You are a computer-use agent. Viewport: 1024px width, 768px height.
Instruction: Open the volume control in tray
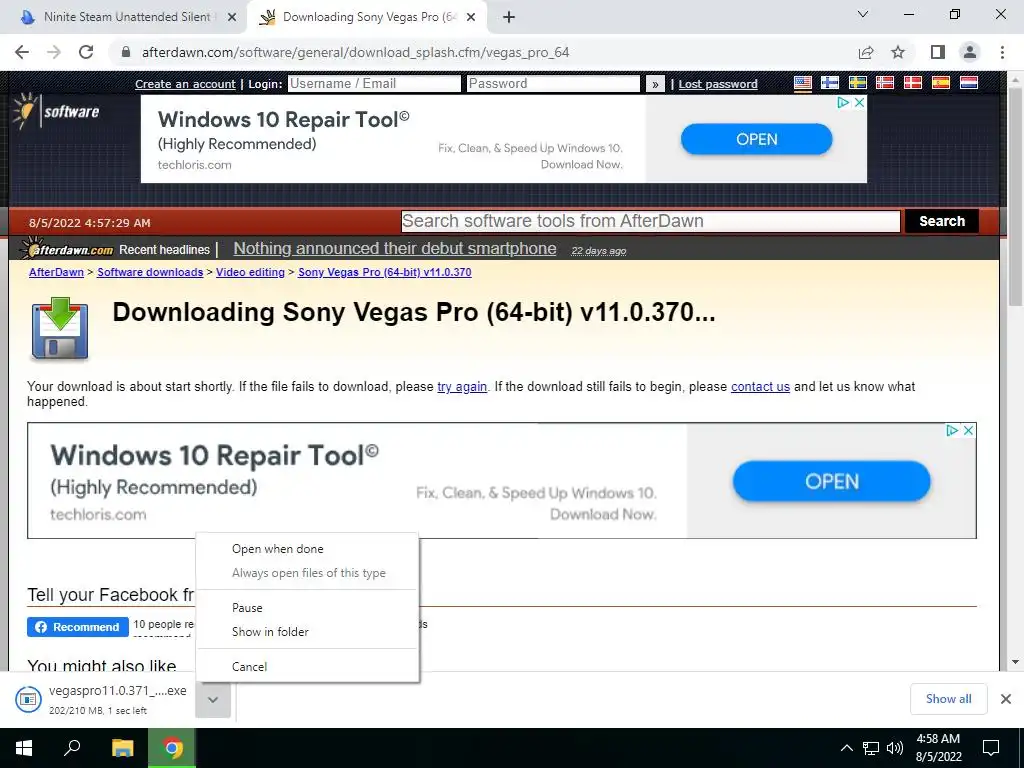coord(895,748)
